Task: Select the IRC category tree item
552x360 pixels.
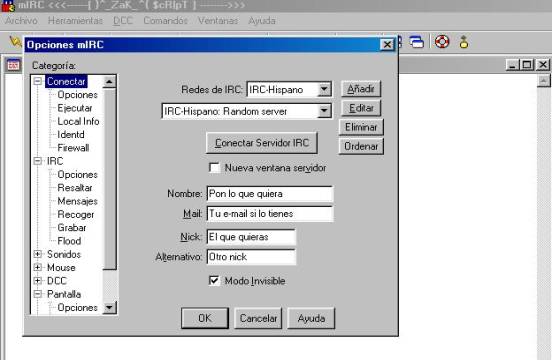Action: (55, 161)
